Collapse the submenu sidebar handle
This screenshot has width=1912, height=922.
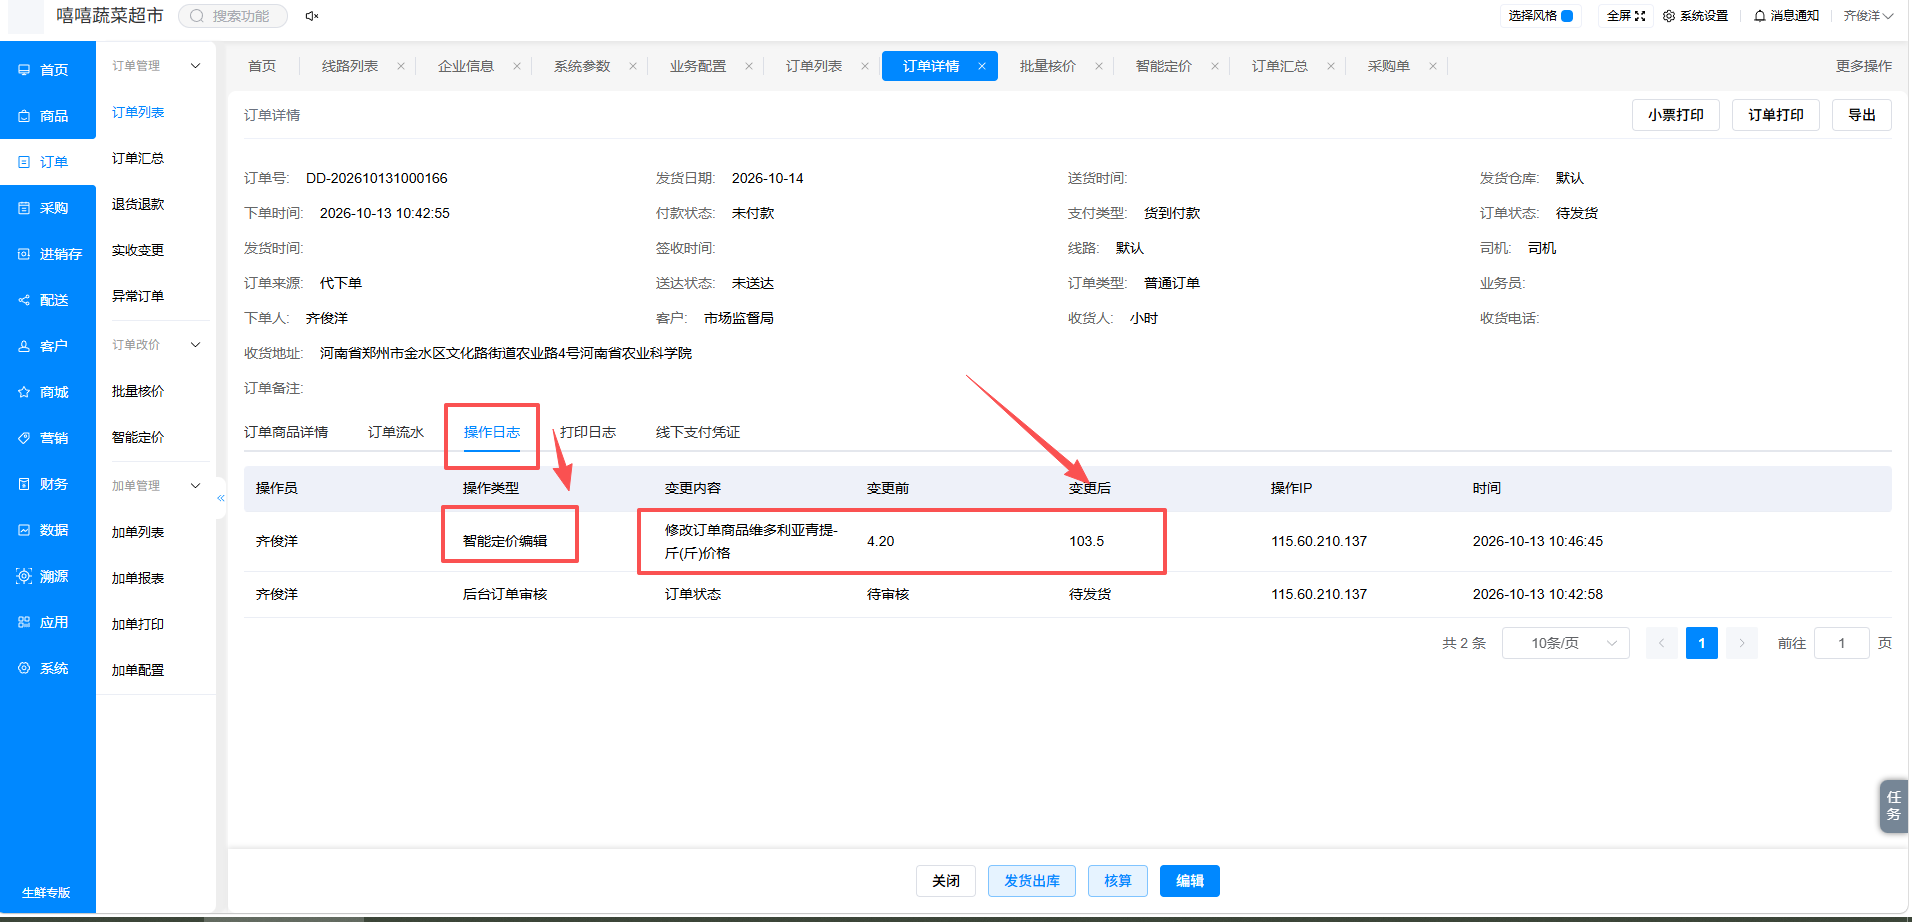(221, 498)
